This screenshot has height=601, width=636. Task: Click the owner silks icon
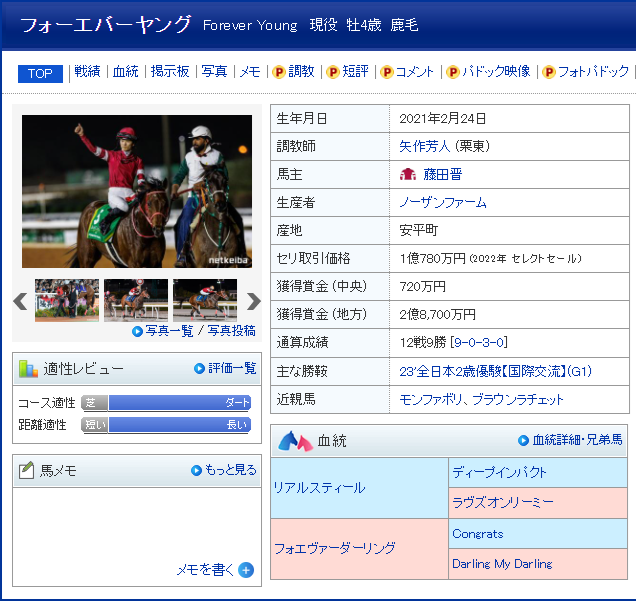coord(408,174)
